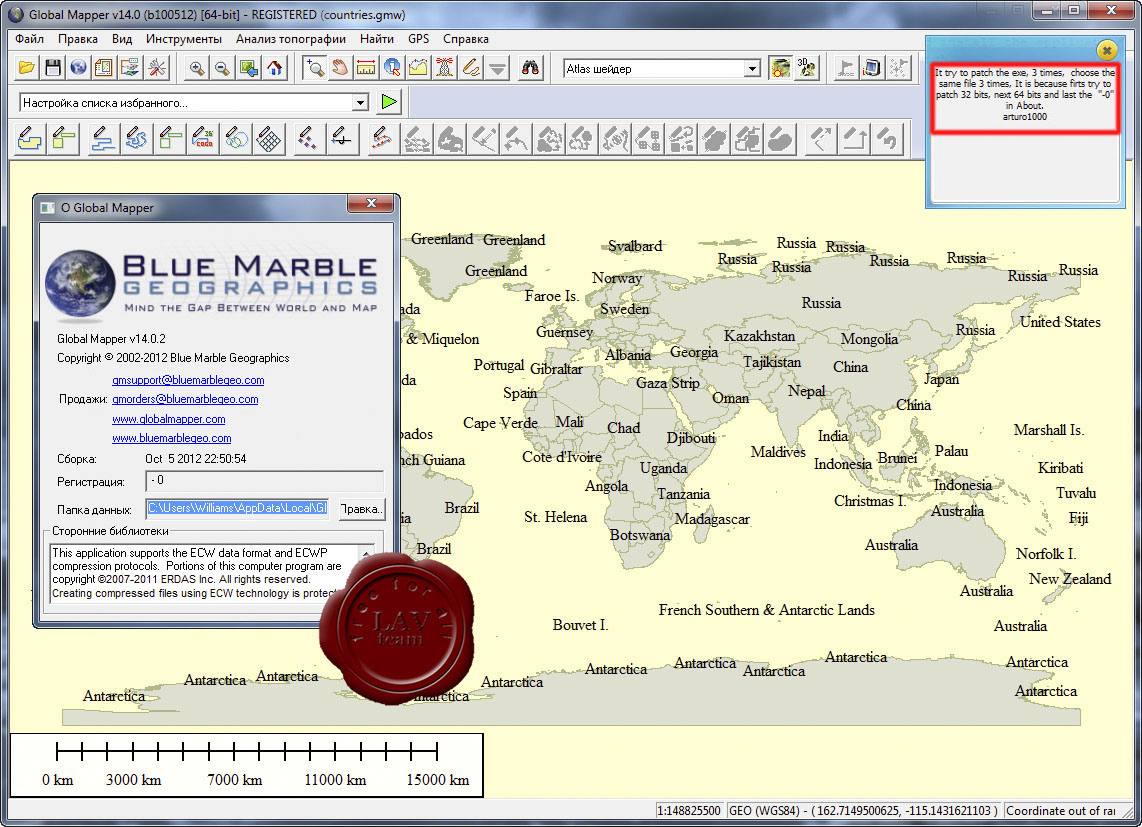Toggle hill shading sun icon
Screen dimensions: 1142x827
pos(780,68)
